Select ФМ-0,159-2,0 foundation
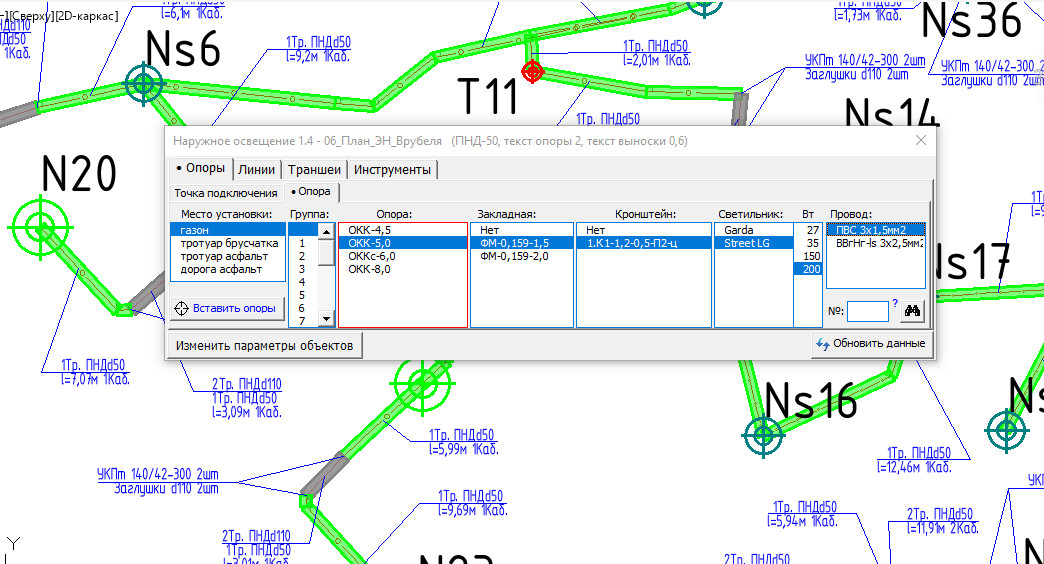 [522, 256]
